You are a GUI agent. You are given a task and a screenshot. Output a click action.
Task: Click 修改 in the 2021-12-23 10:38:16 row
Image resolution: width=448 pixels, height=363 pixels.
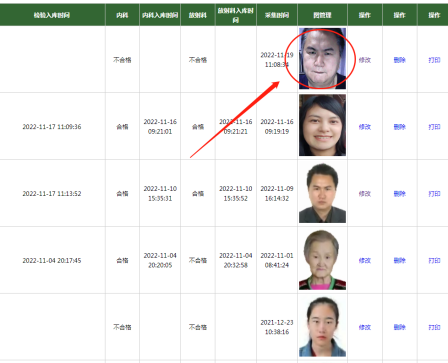[x=365, y=327]
